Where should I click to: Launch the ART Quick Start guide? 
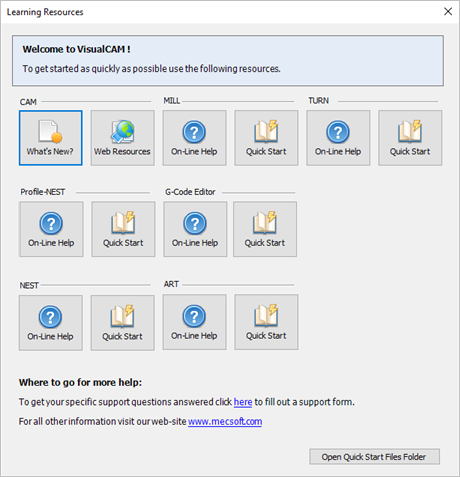point(266,322)
